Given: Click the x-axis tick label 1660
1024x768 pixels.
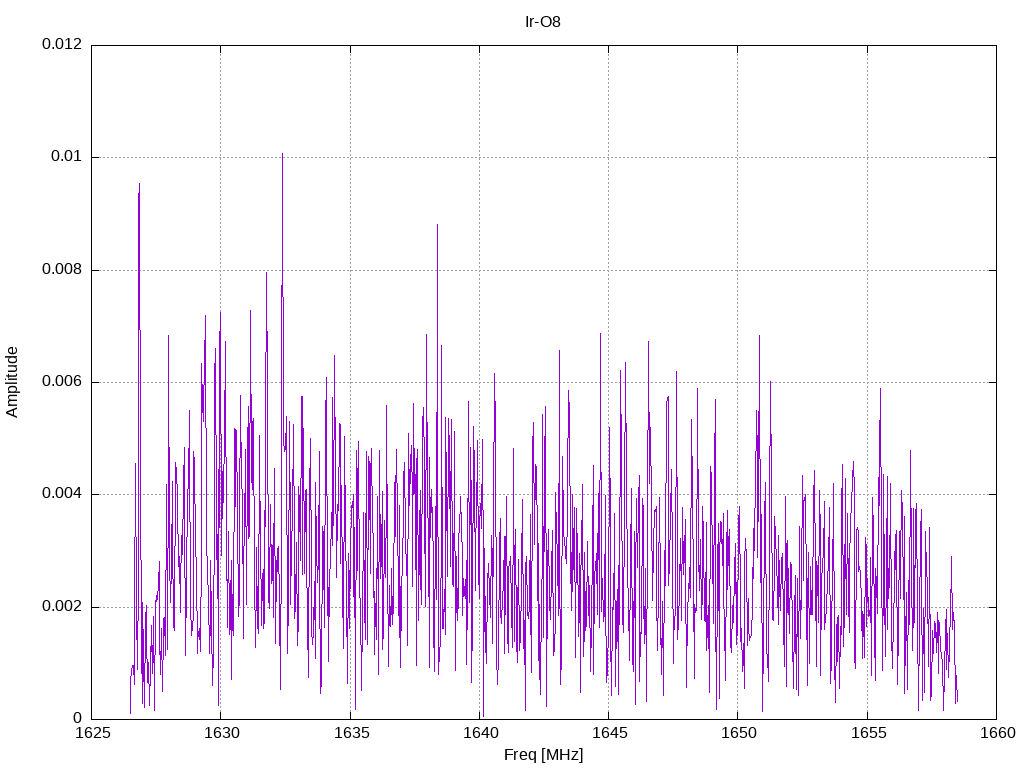Looking at the screenshot, I should 997,733.
